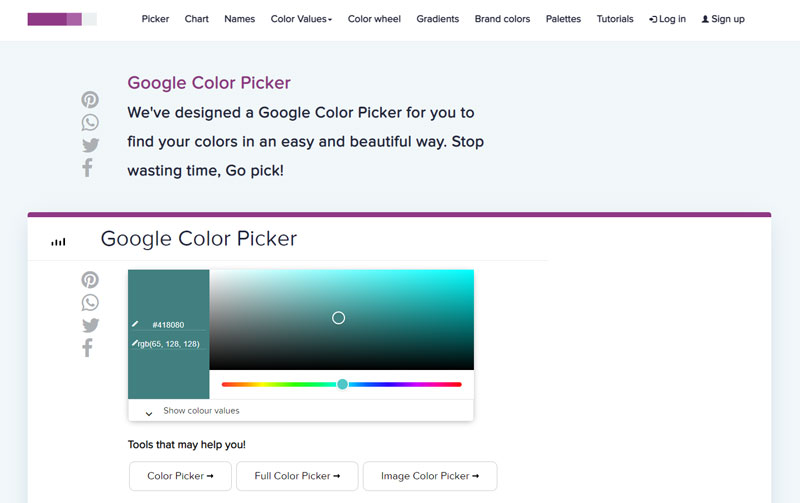Open the Color Picker tool button

pos(180,476)
